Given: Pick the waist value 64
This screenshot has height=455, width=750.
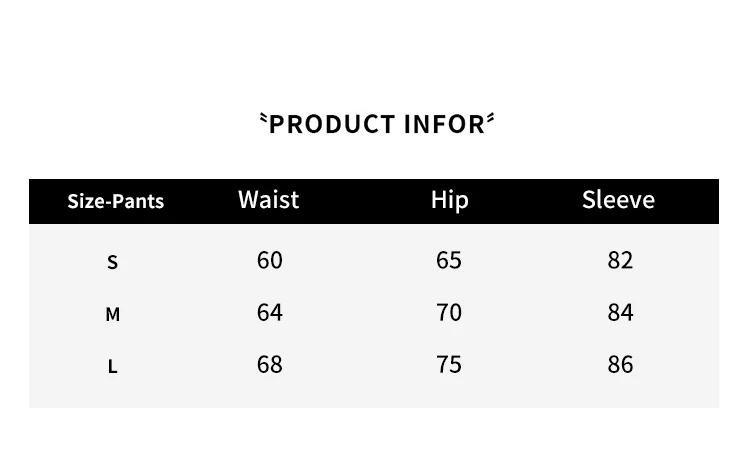Looking at the screenshot, I should pyautogui.click(x=270, y=313).
